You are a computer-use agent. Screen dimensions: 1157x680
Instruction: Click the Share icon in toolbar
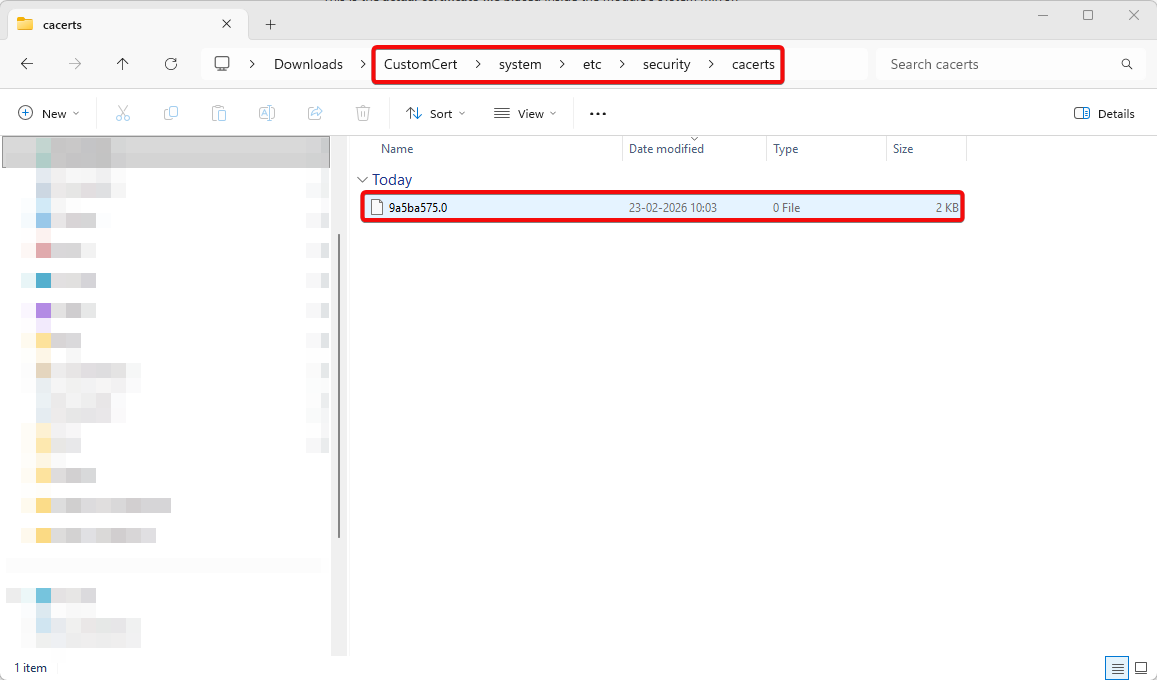[315, 114]
